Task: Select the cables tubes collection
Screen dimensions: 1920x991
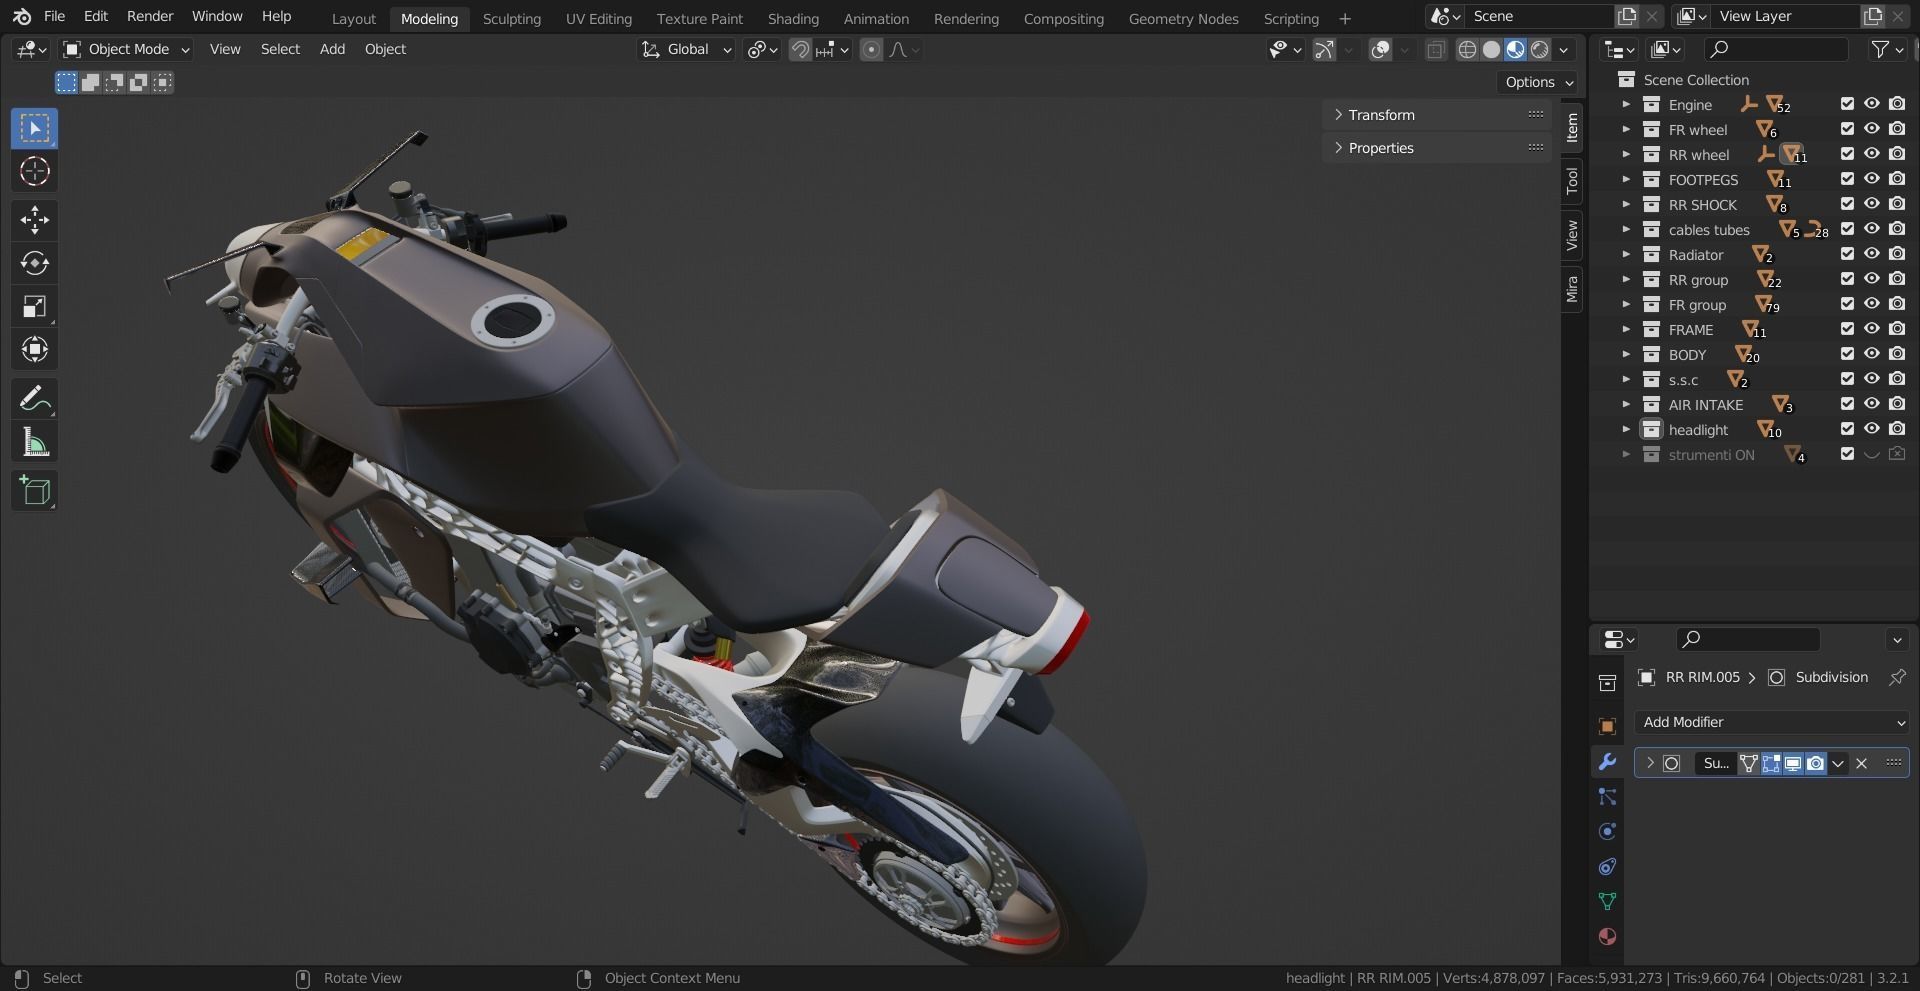Action: click(1709, 229)
